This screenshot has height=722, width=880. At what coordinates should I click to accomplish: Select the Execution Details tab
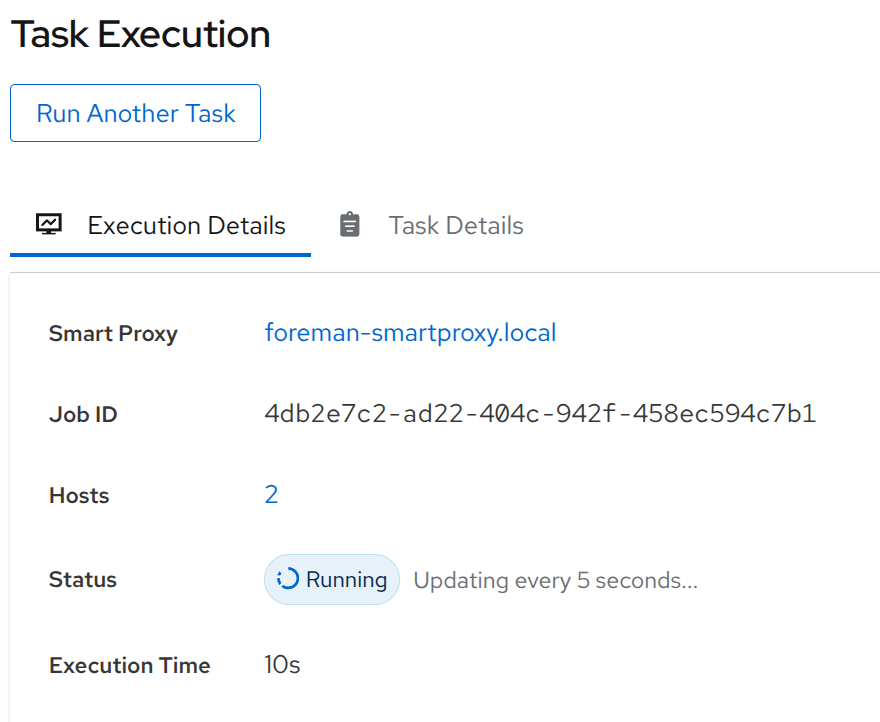pyautogui.click(x=185, y=225)
